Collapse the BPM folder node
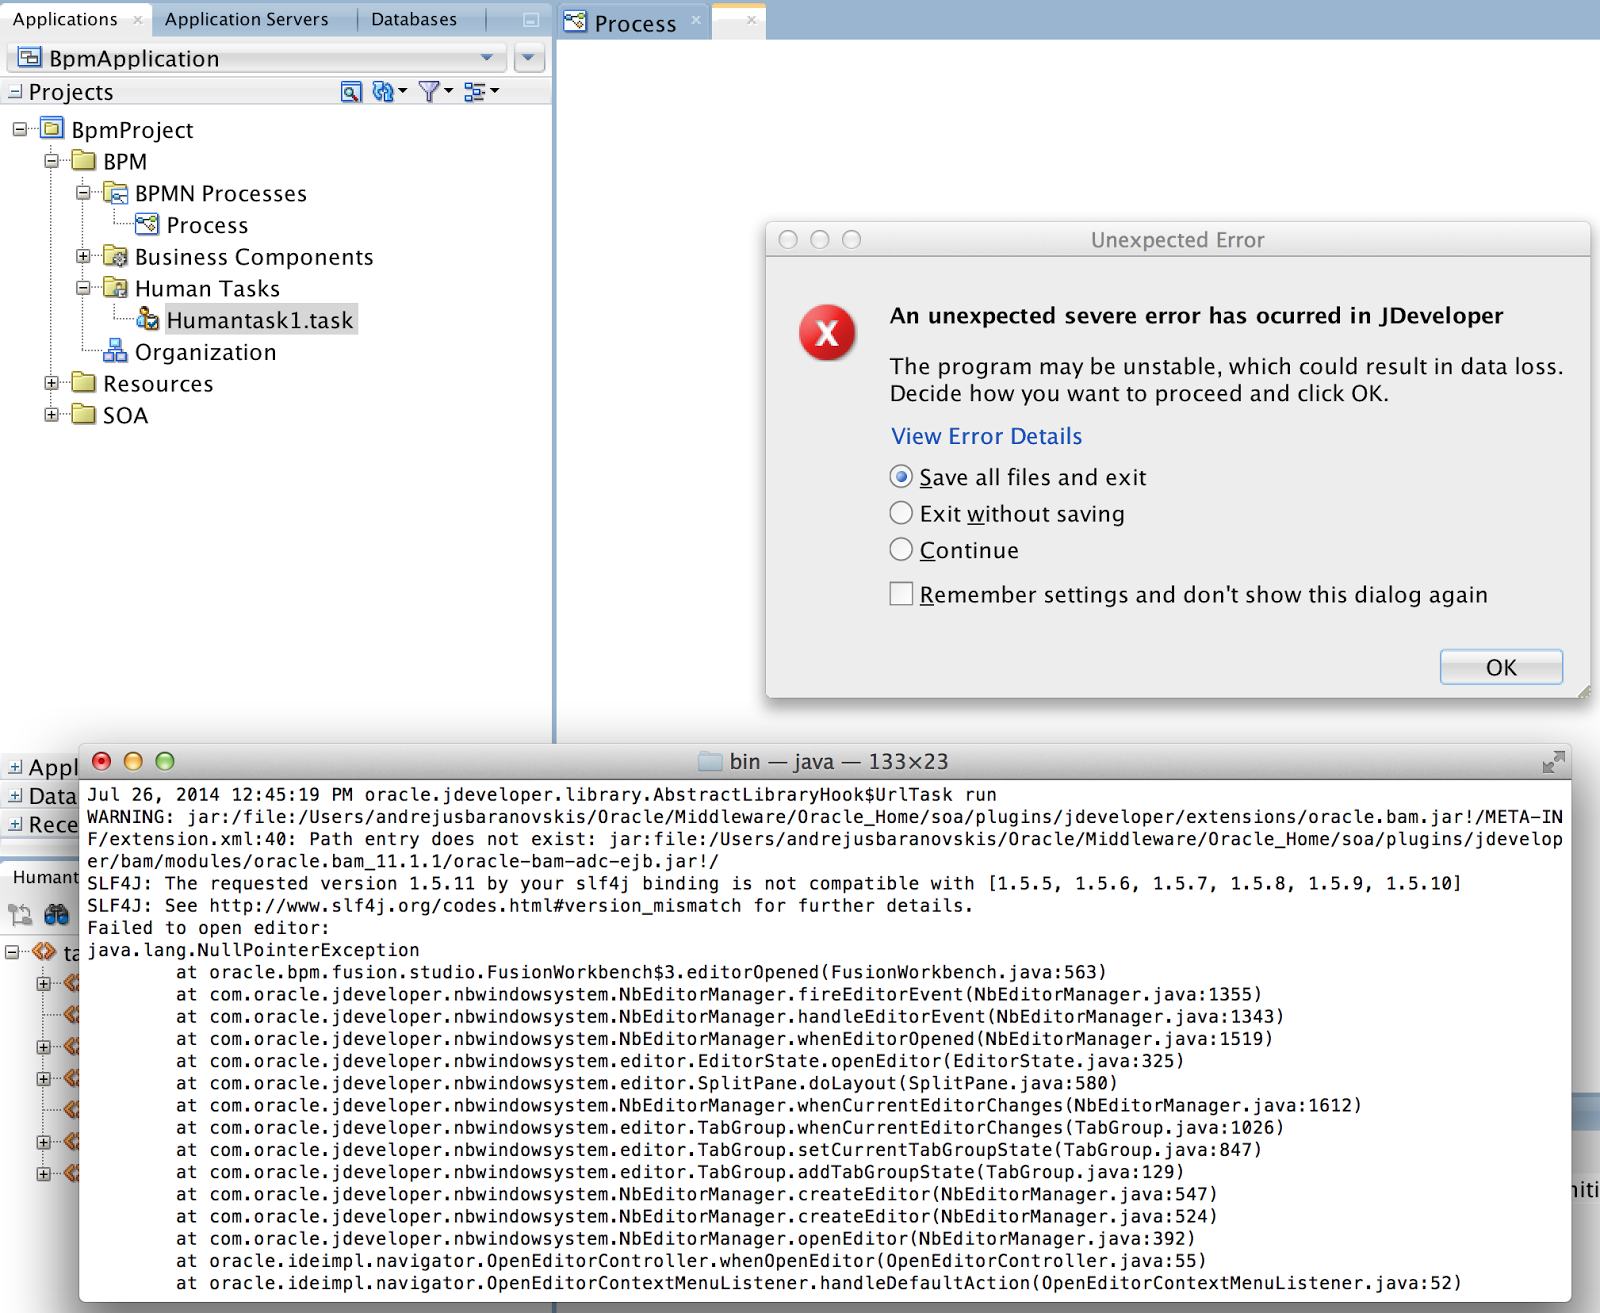This screenshot has height=1313, width=1600. pos(51,161)
